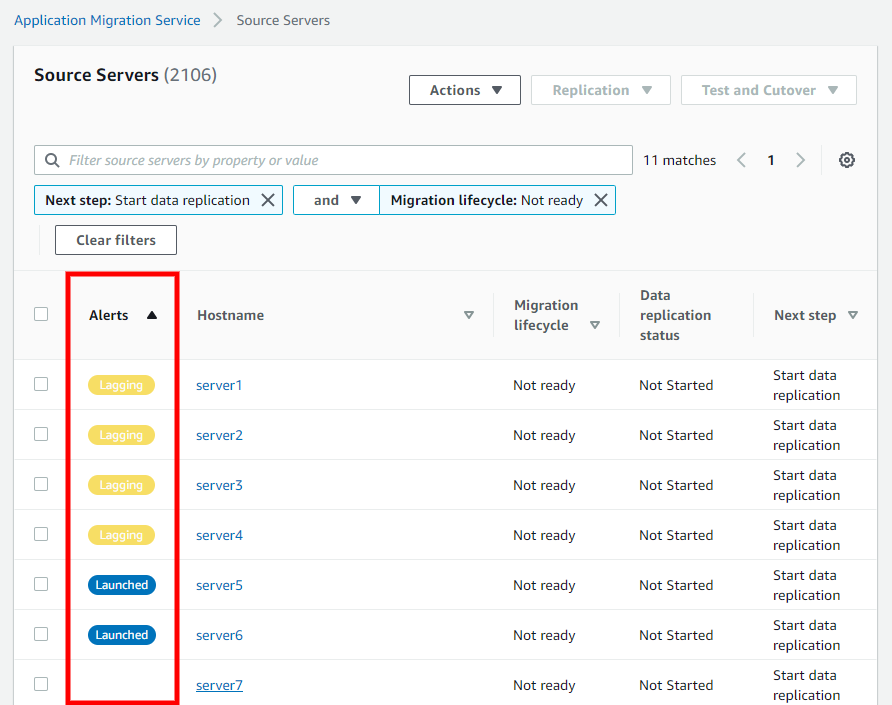Remove the Migration lifecycle filter token
892x705 pixels.
(x=601, y=200)
